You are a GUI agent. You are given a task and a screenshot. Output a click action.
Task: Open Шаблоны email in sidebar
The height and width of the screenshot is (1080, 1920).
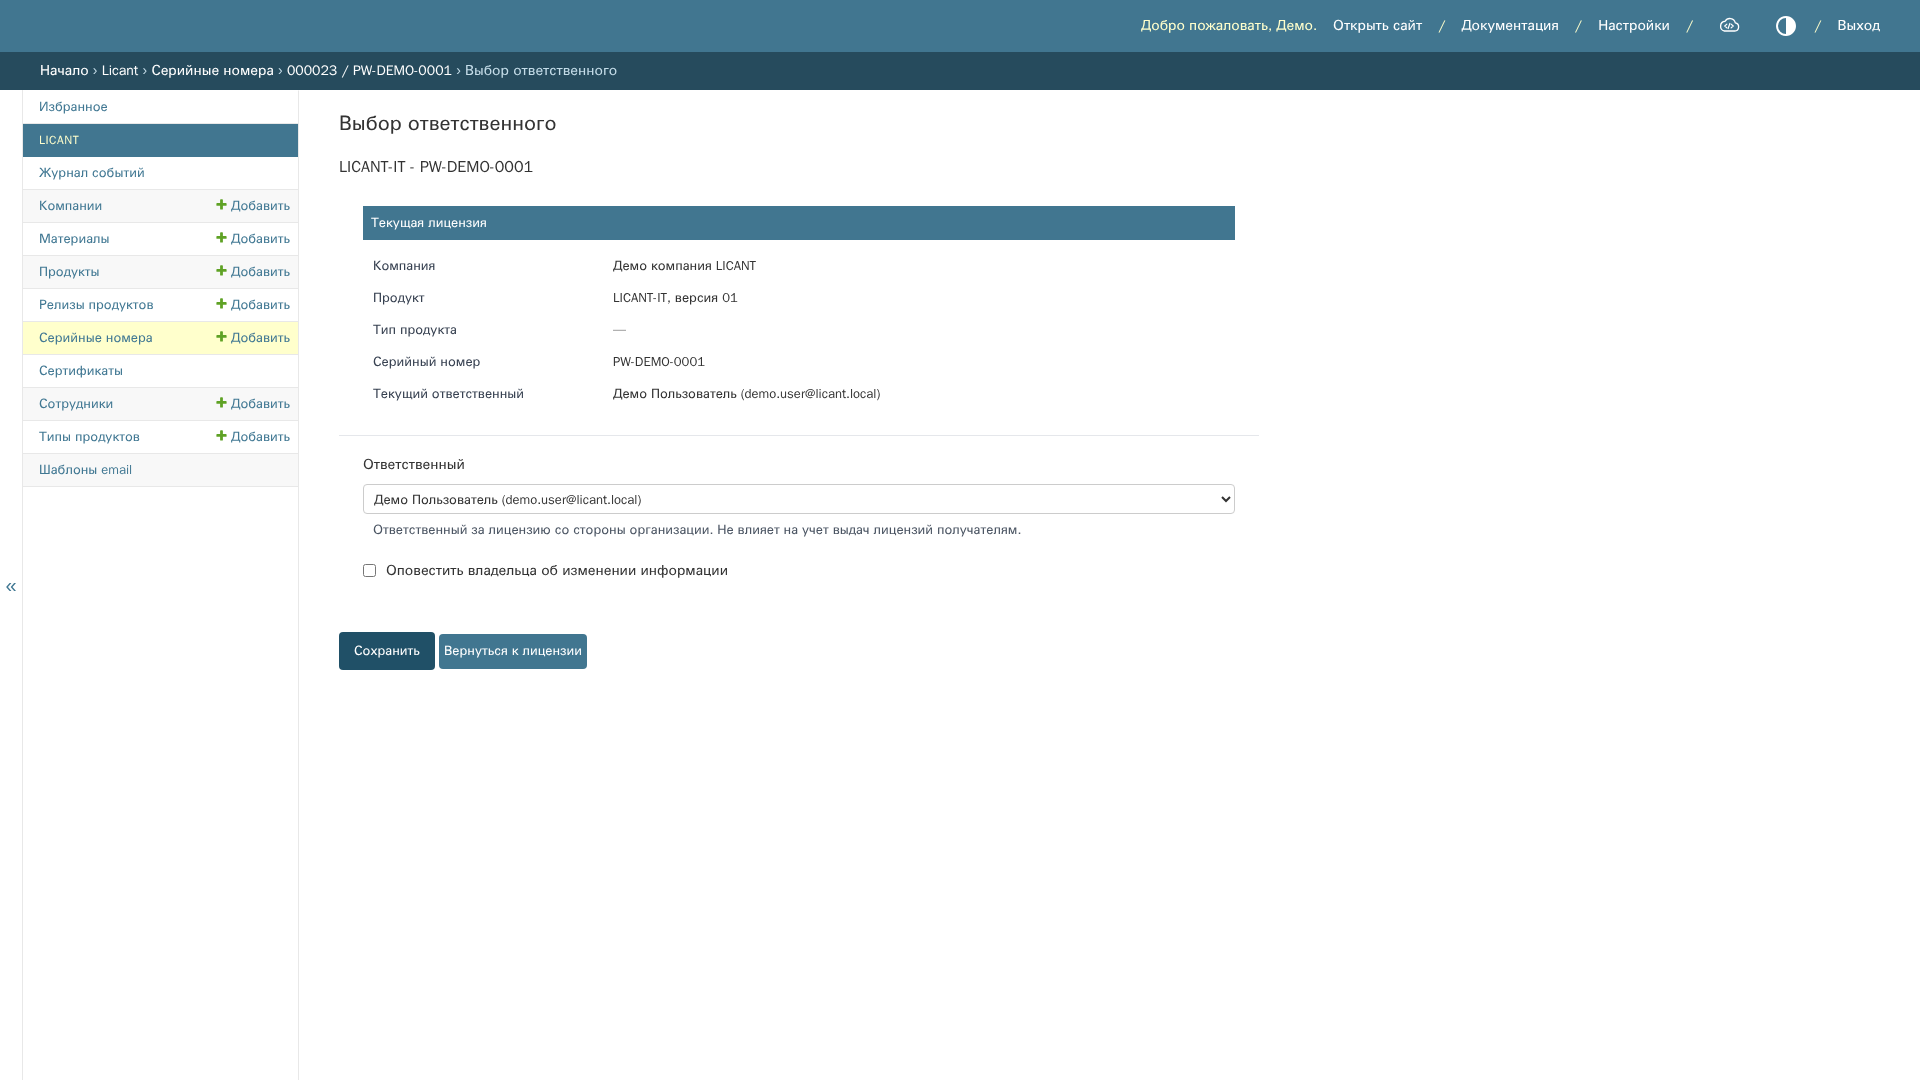tap(85, 470)
